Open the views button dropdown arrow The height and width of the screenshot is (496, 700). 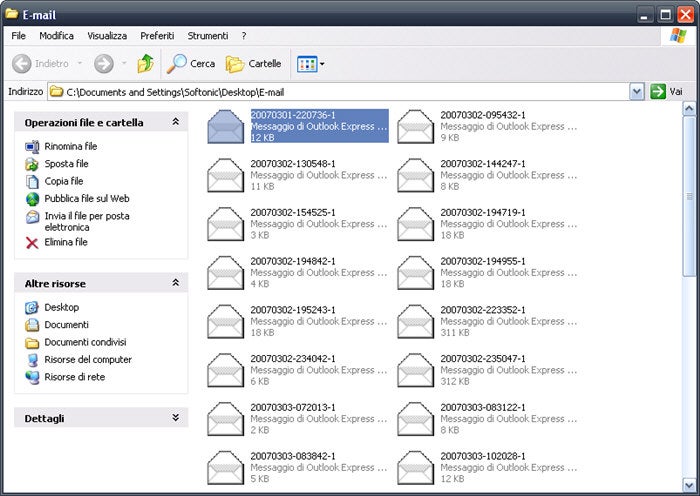point(322,64)
